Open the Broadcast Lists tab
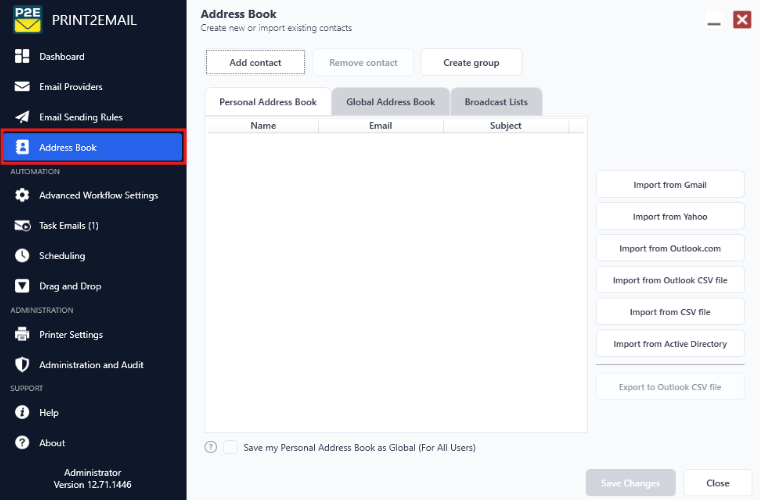 [496, 102]
